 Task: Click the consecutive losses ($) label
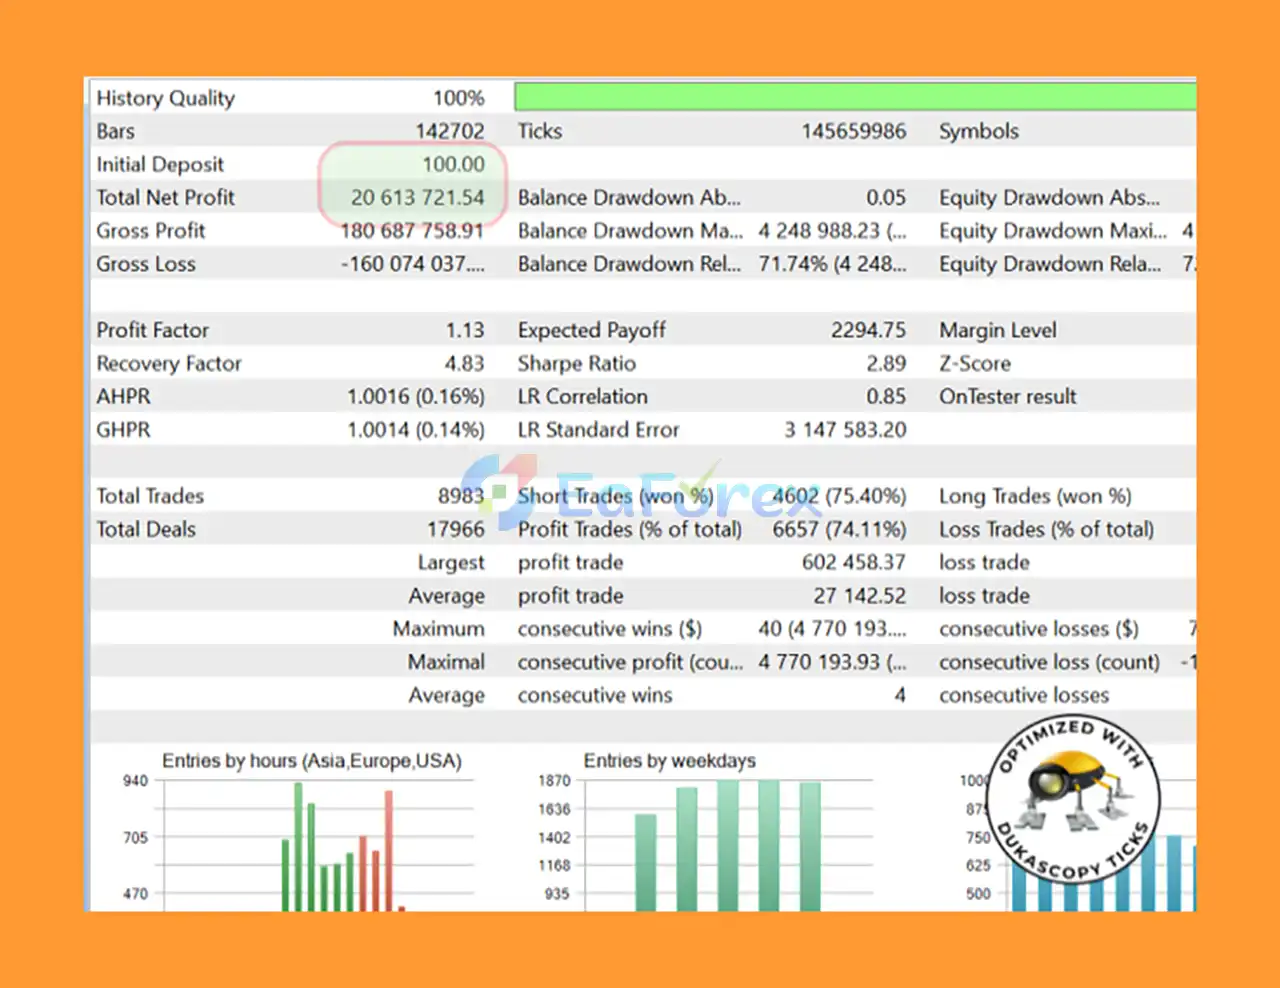pos(1038,628)
